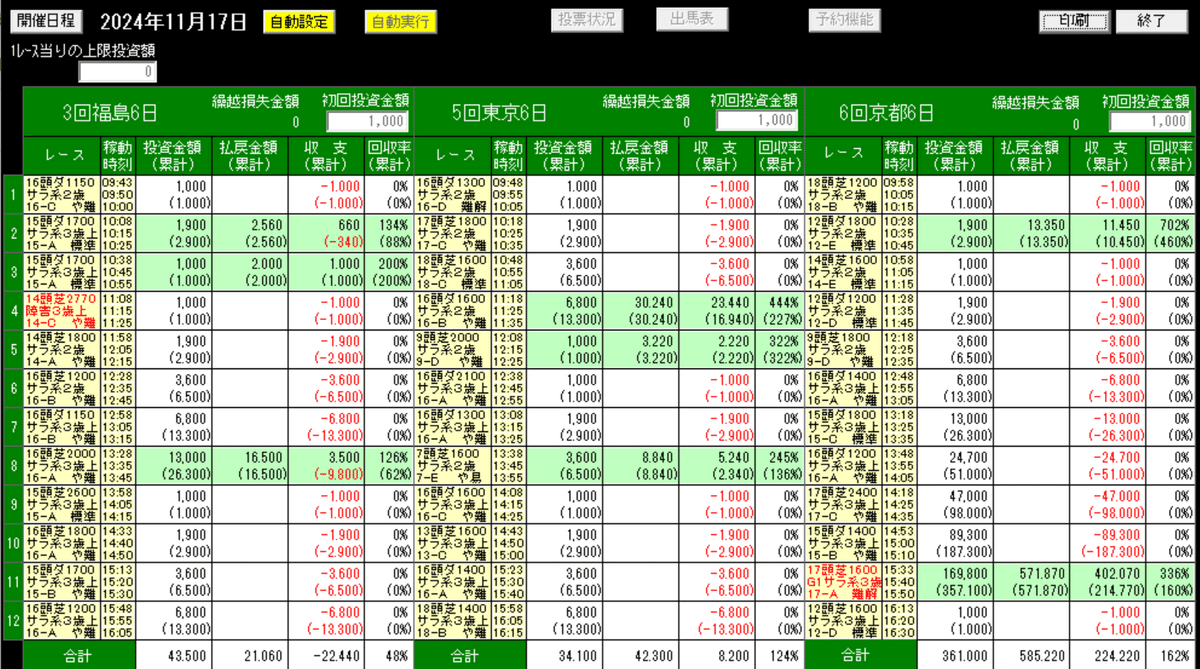1200x669 pixels.
Task: Select the red Fukushima race 4 障害3歳上 cell
Action: (62, 310)
